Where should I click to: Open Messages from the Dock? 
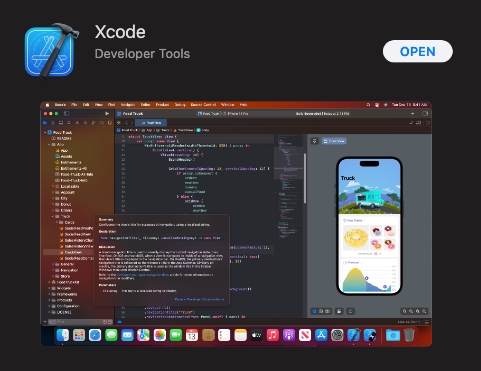tap(111, 335)
